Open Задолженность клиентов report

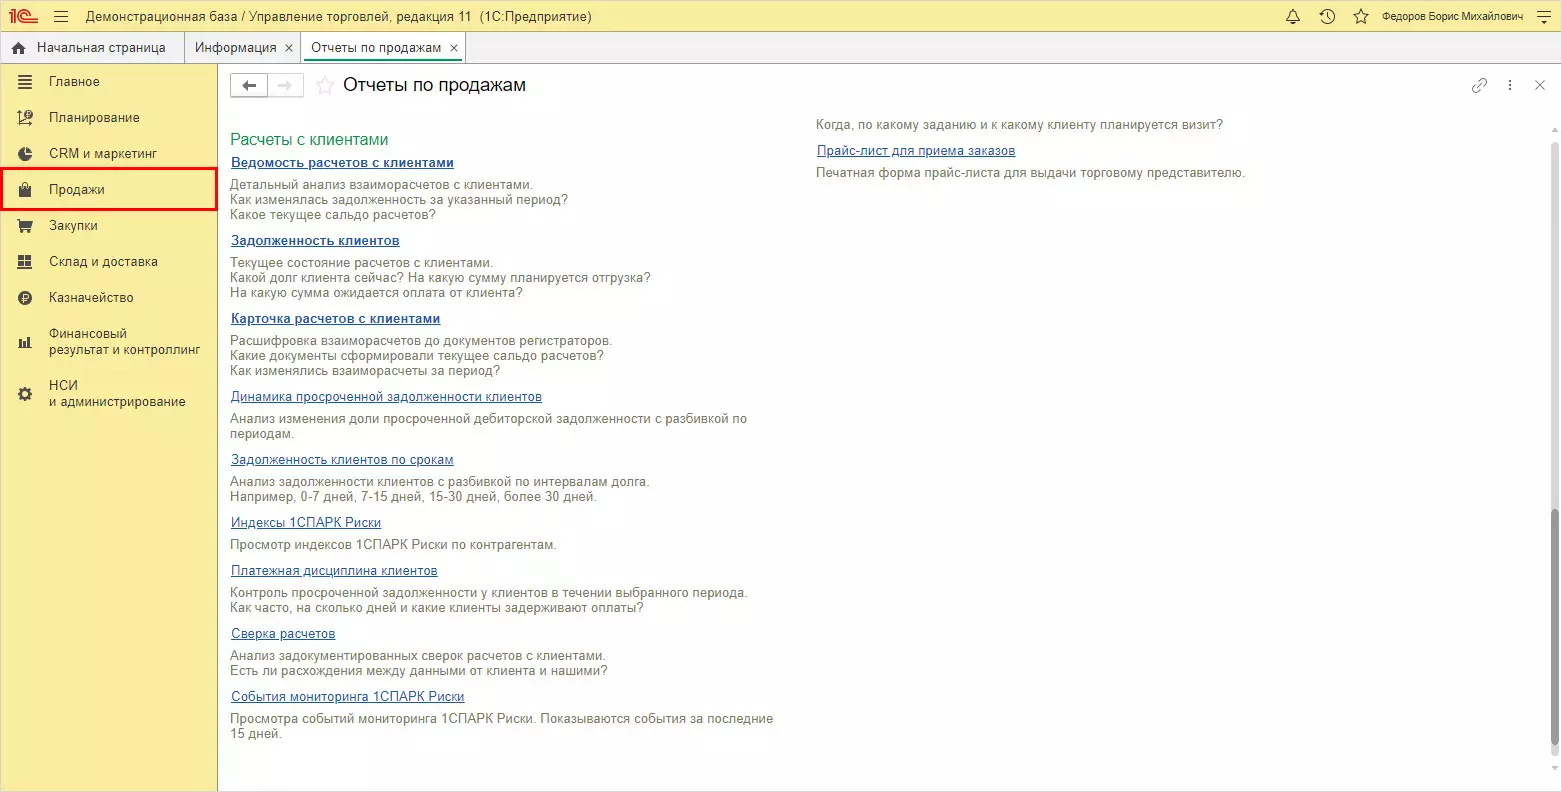click(x=315, y=241)
